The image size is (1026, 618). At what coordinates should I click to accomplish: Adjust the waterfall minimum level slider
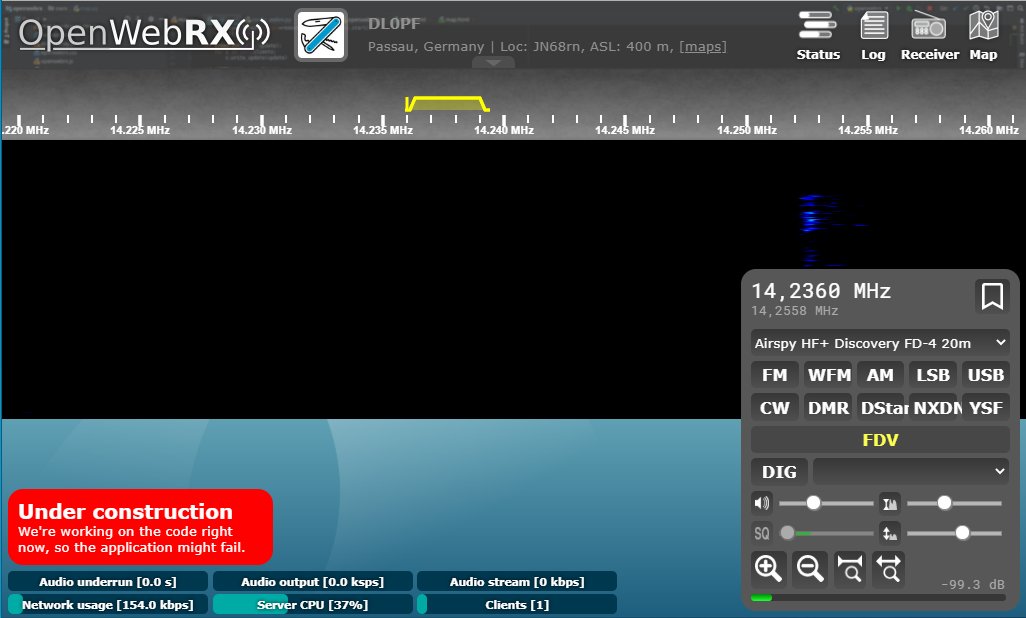pyautogui.click(x=954, y=503)
